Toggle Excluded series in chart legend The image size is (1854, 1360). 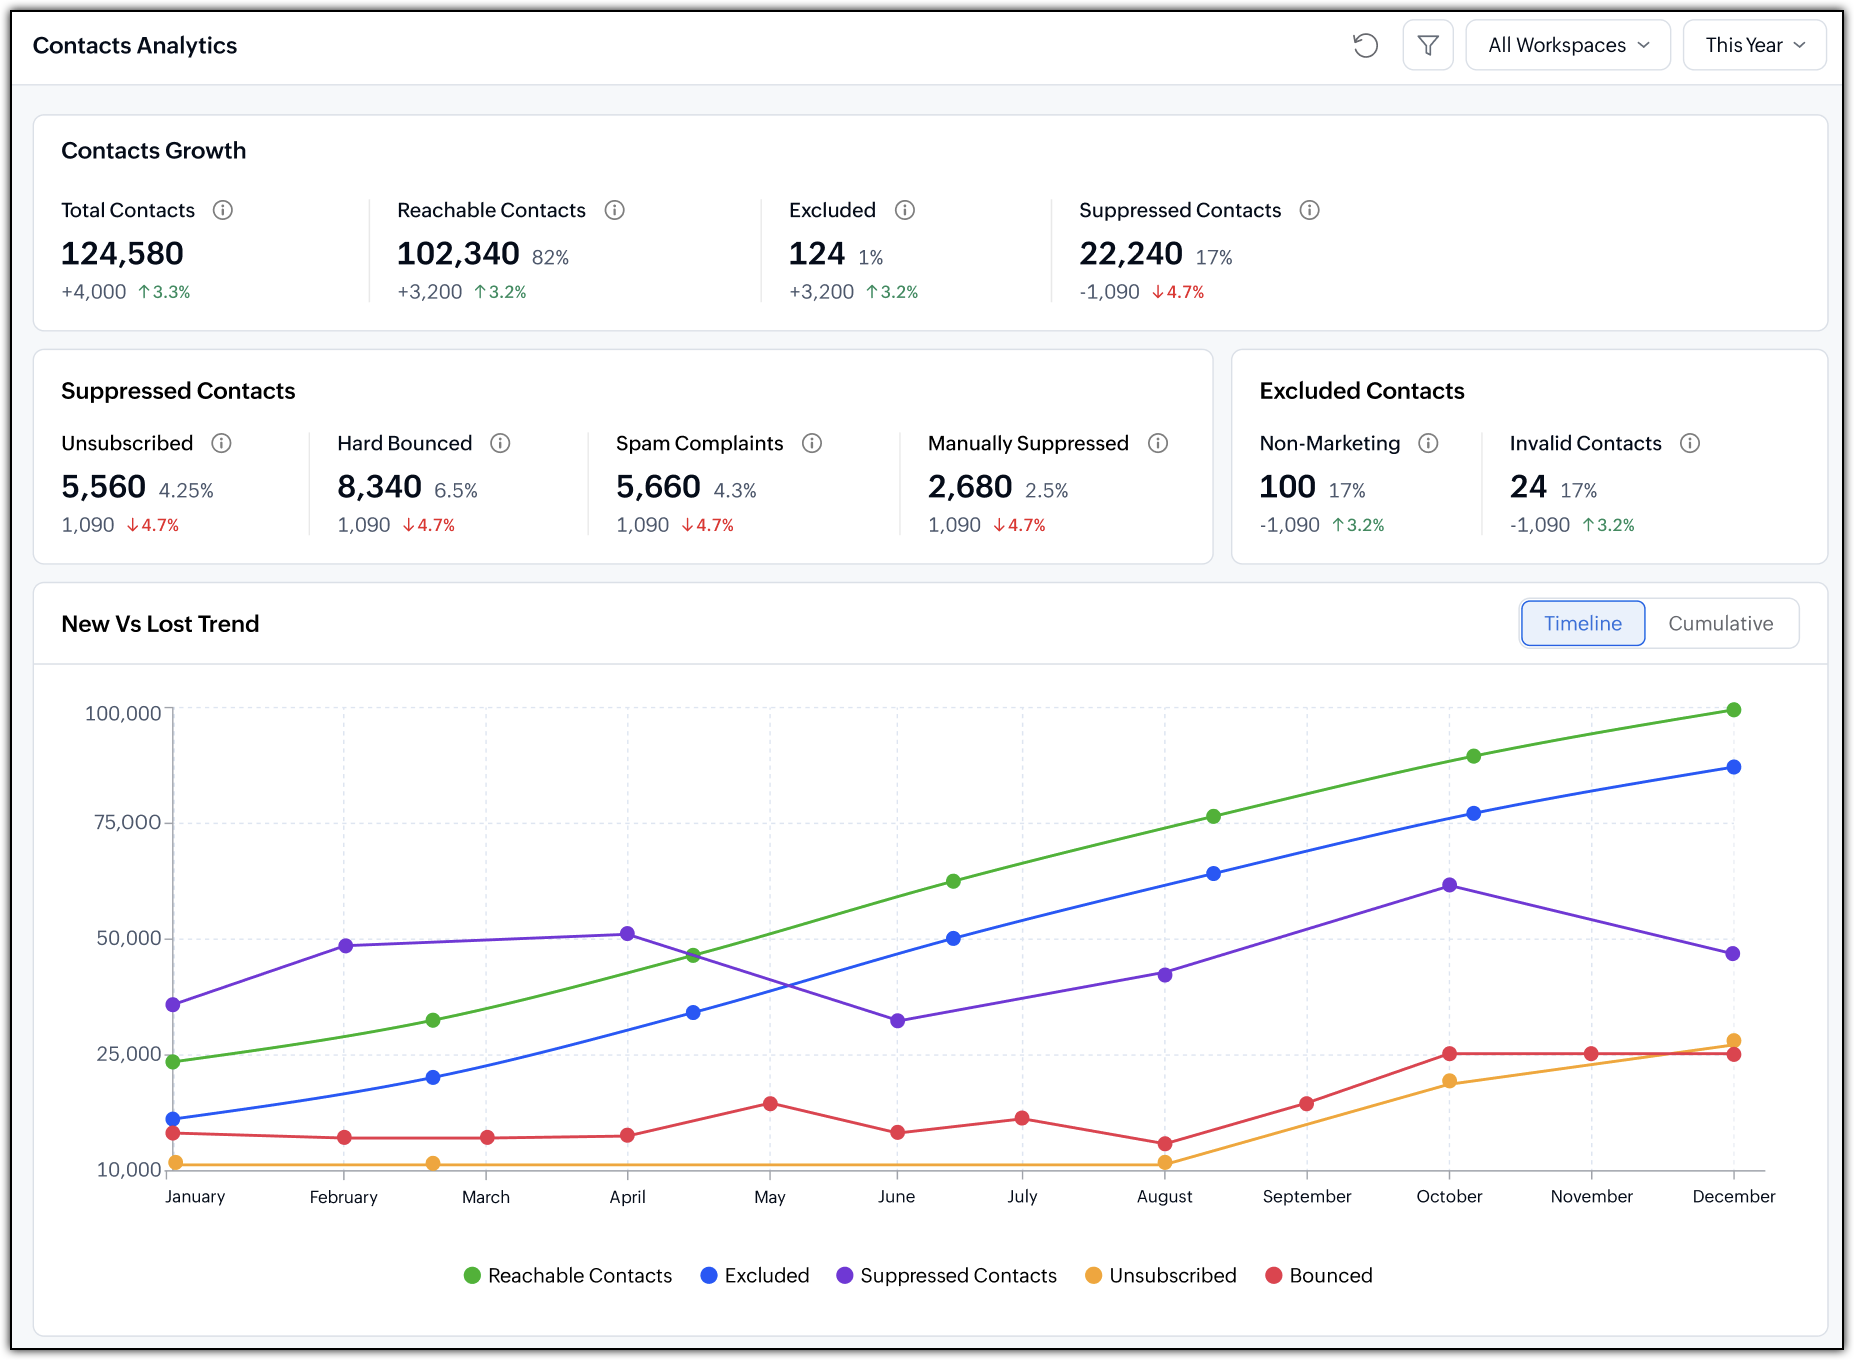click(755, 1275)
